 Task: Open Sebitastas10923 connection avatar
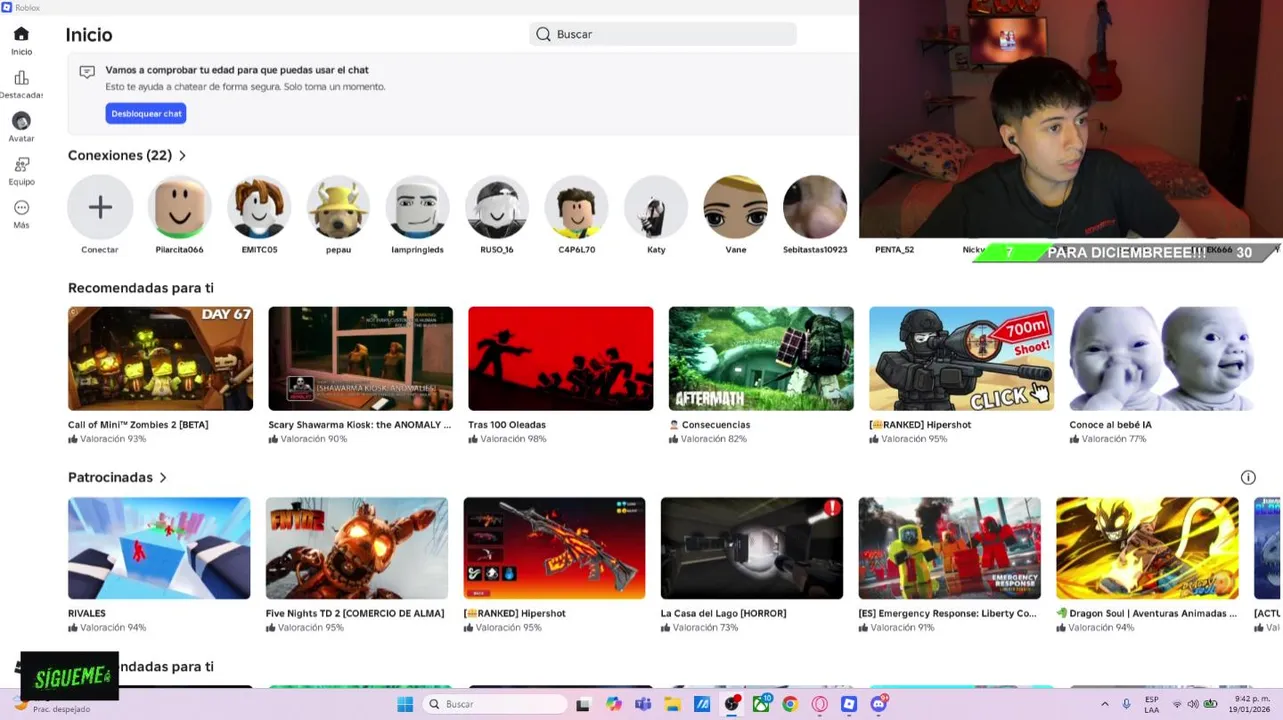[815, 207]
